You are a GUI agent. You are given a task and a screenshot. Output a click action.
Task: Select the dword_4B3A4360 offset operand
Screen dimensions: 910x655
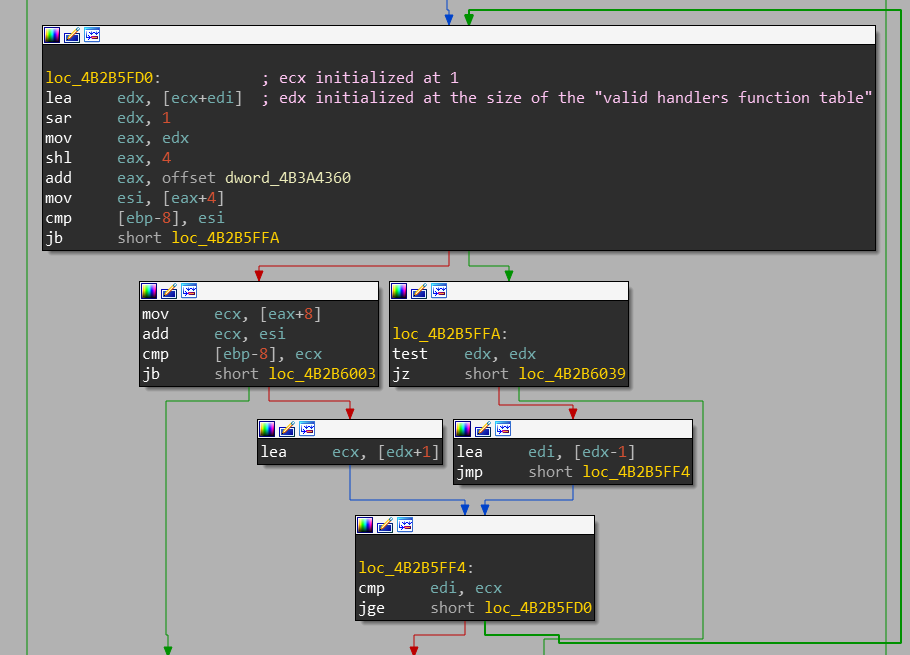(288, 178)
